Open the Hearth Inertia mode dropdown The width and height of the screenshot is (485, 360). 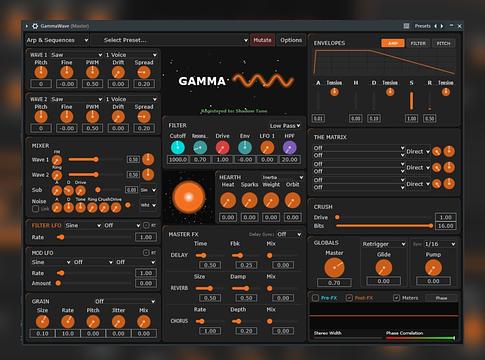(282, 177)
